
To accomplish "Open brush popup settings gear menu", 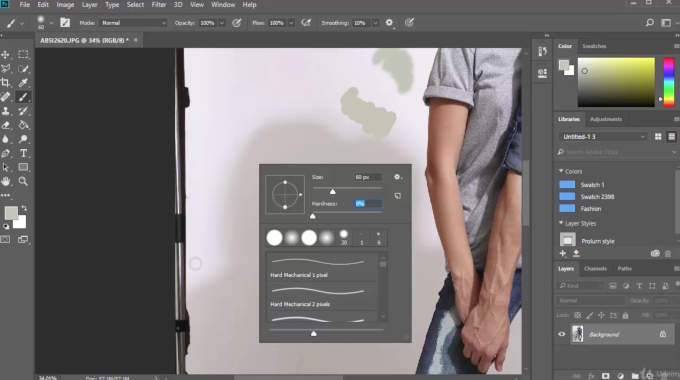I will click(x=397, y=177).
